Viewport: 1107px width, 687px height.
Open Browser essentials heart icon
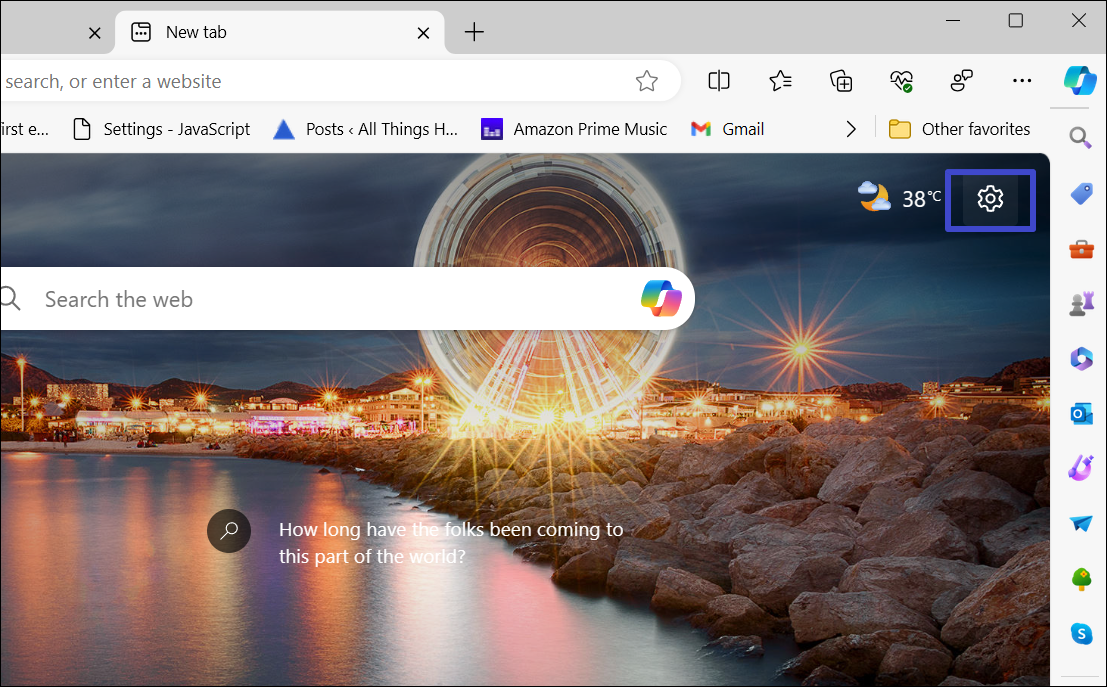pyautogui.click(x=902, y=81)
